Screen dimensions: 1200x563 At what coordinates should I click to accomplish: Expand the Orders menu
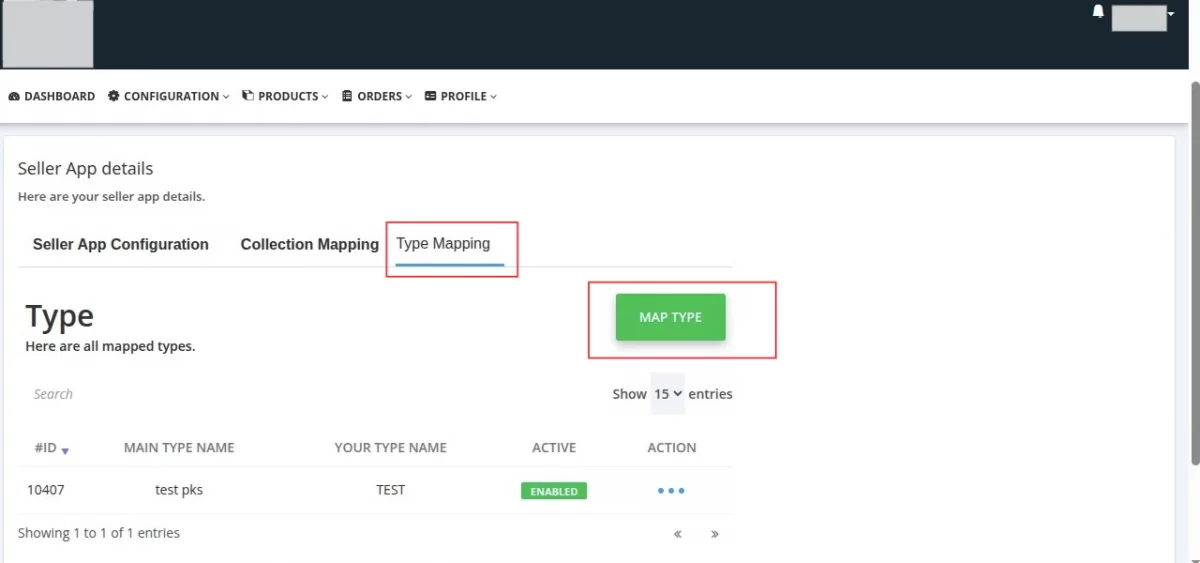point(378,96)
